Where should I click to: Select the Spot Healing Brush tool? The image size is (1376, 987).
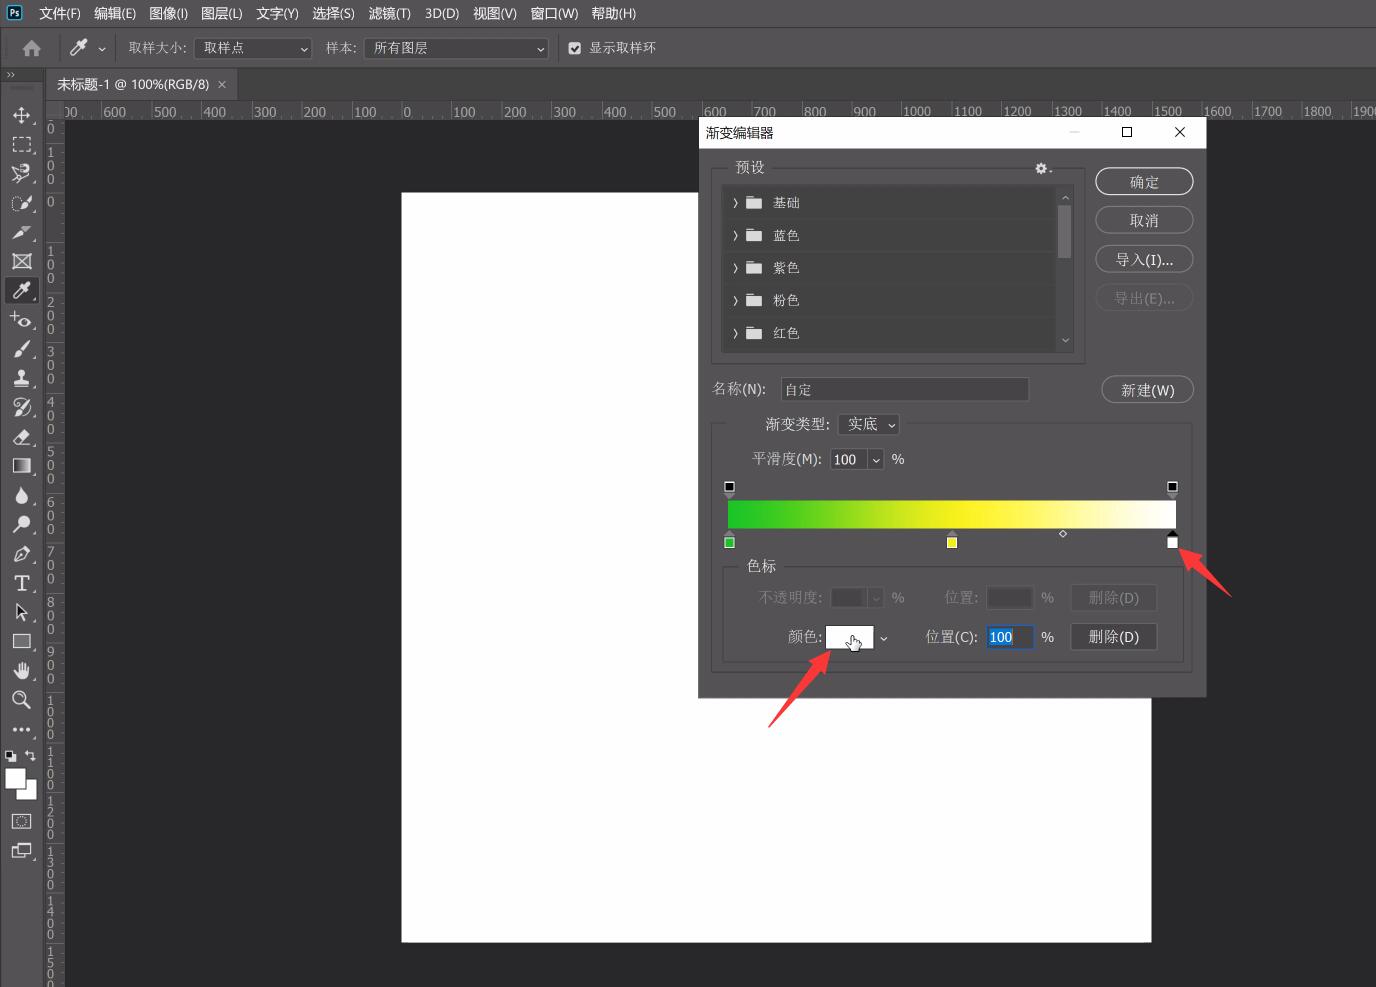coord(21,320)
